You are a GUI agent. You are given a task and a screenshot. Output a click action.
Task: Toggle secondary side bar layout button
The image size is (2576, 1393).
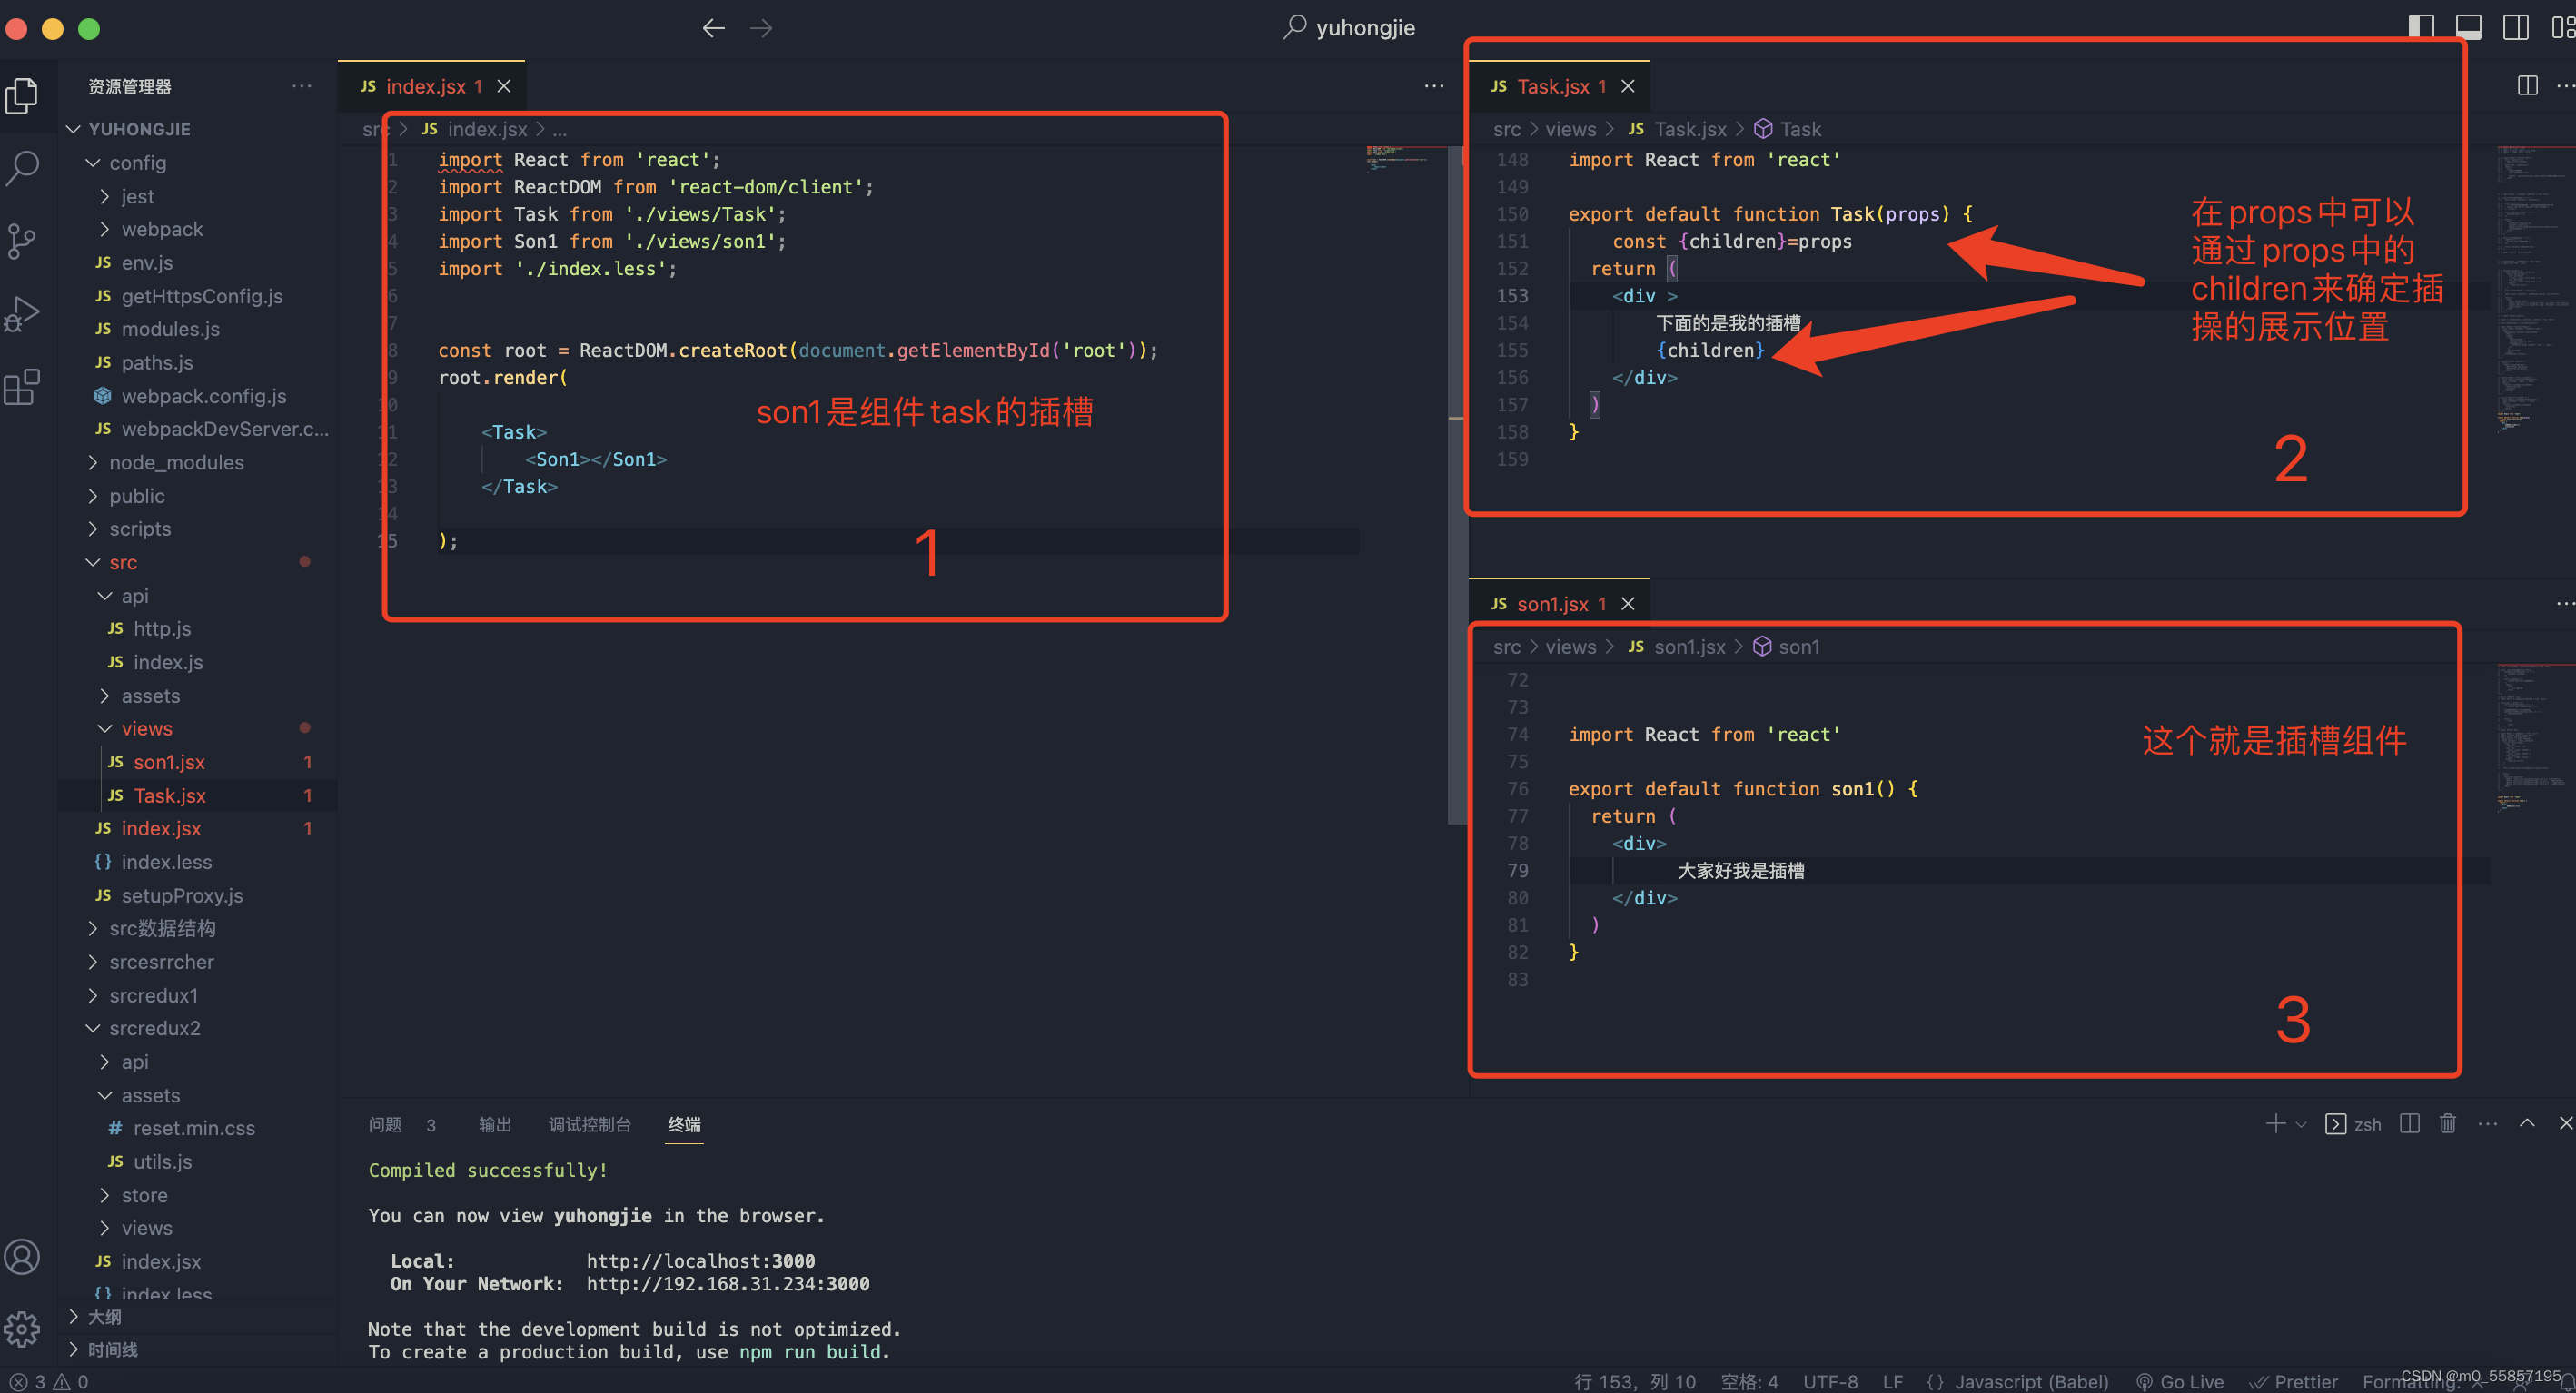point(2515,27)
